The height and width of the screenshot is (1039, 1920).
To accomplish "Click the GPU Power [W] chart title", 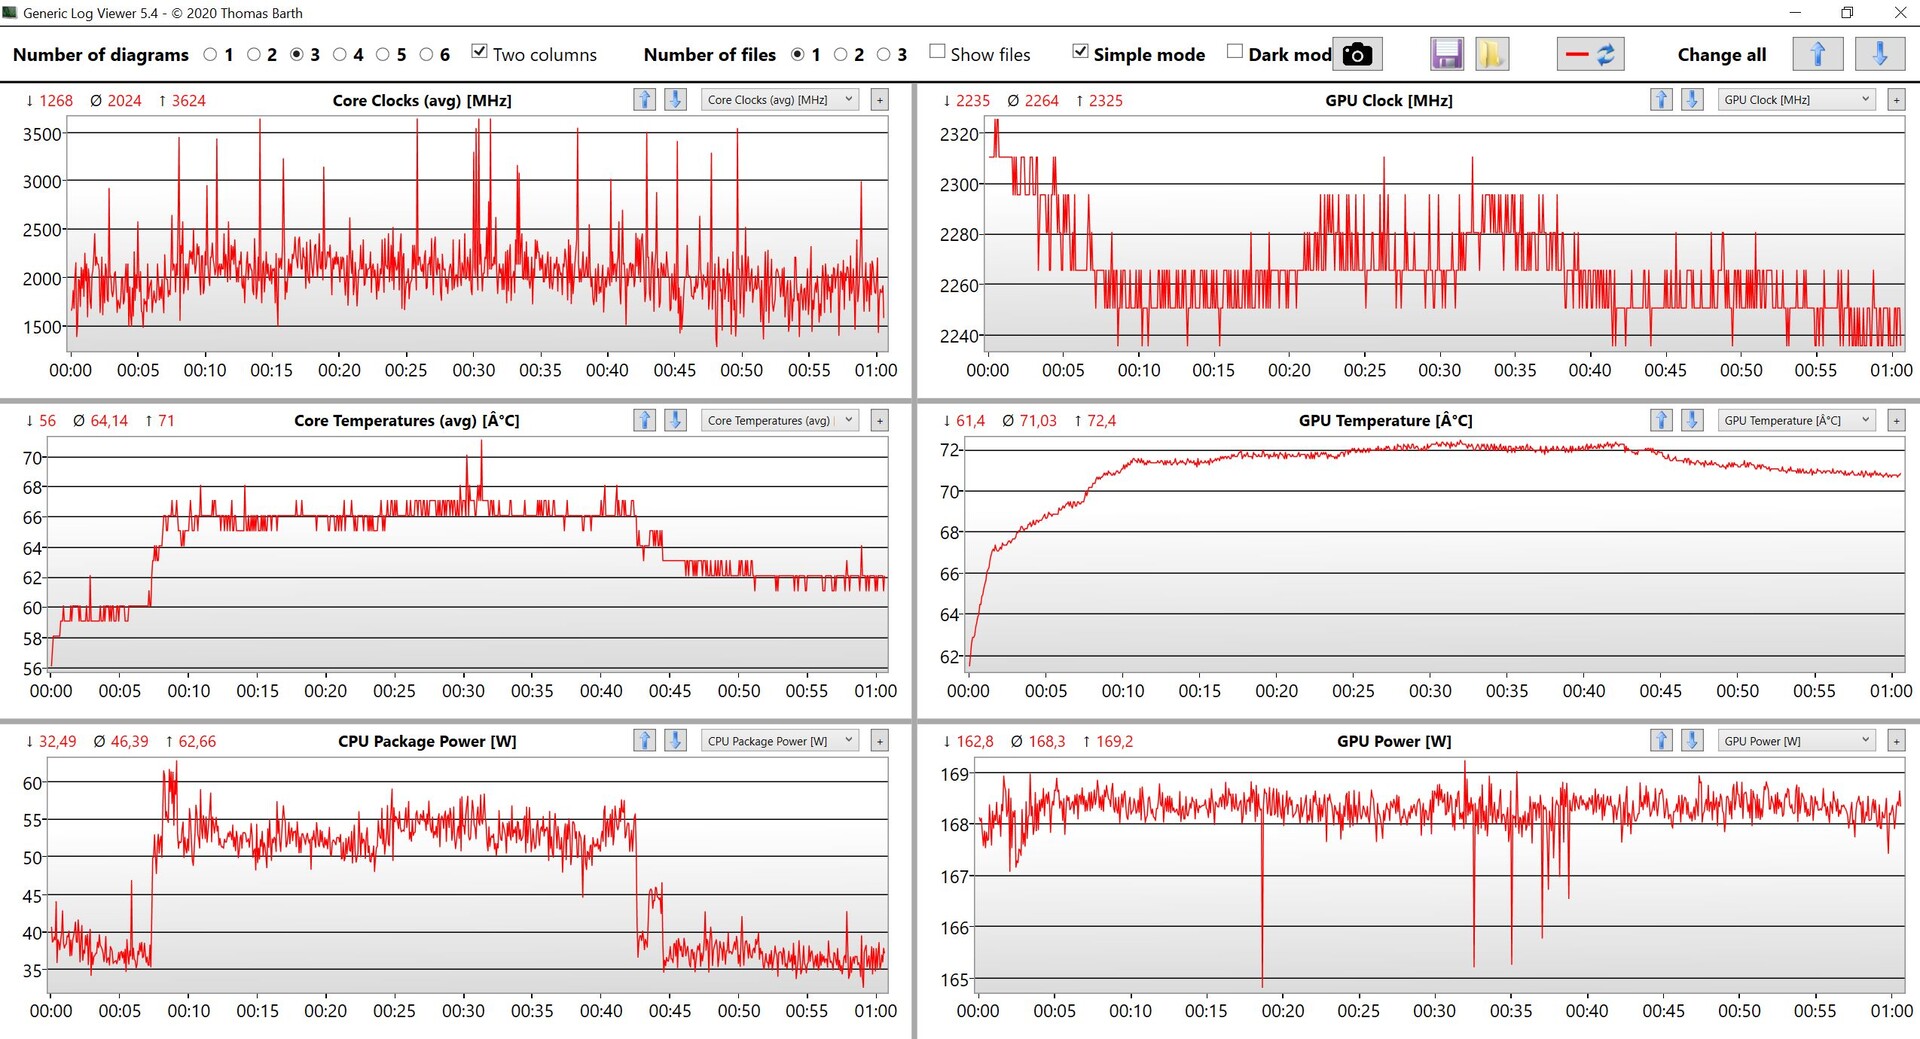I will pos(1394,741).
